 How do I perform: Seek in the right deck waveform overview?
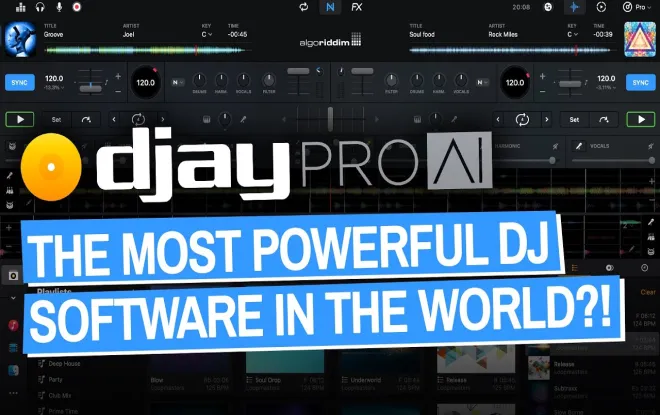[x=511, y=51]
